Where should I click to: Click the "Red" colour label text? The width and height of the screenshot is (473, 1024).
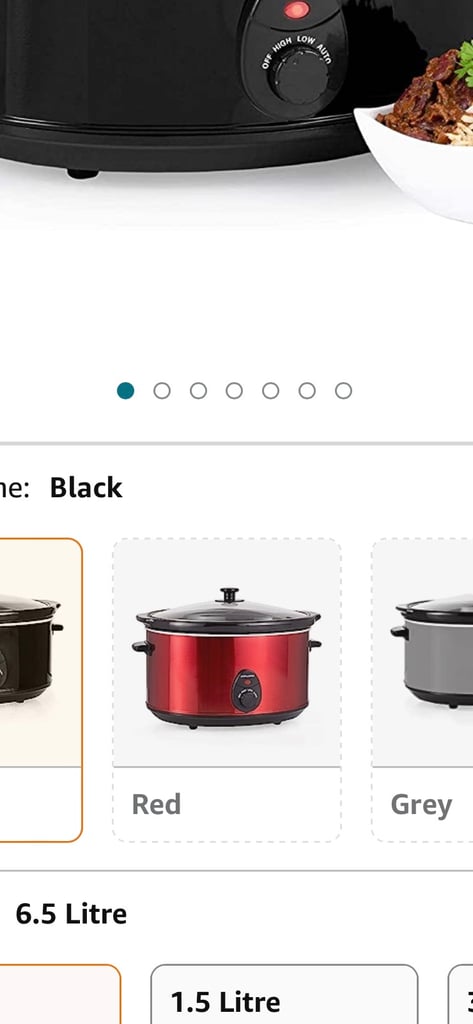pos(156,804)
